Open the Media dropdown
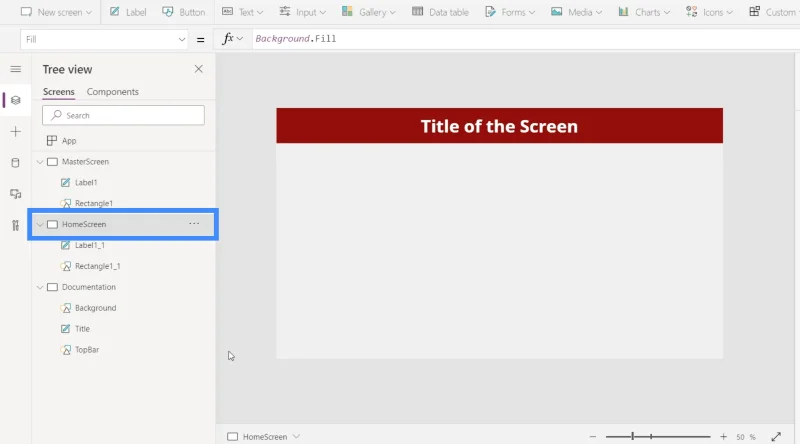Image resolution: width=800 pixels, height=444 pixels. click(x=577, y=12)
